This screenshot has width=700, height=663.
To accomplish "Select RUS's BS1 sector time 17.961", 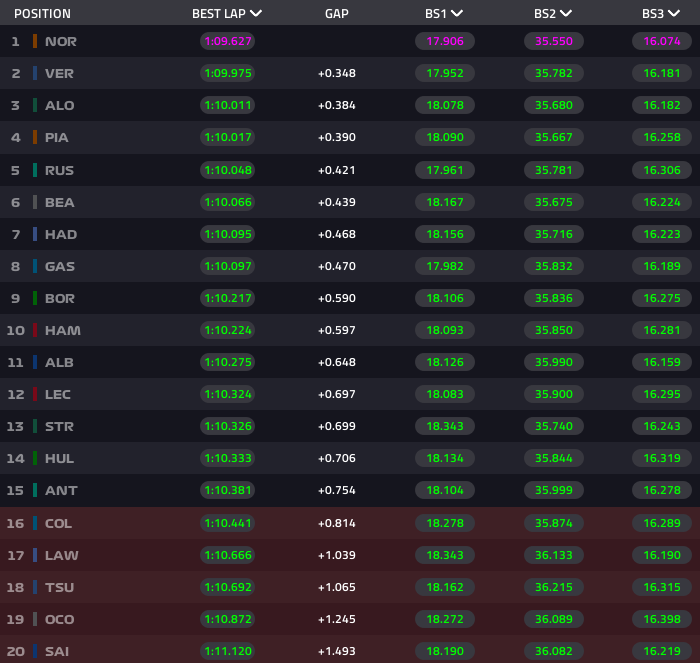I will (445, 170).
